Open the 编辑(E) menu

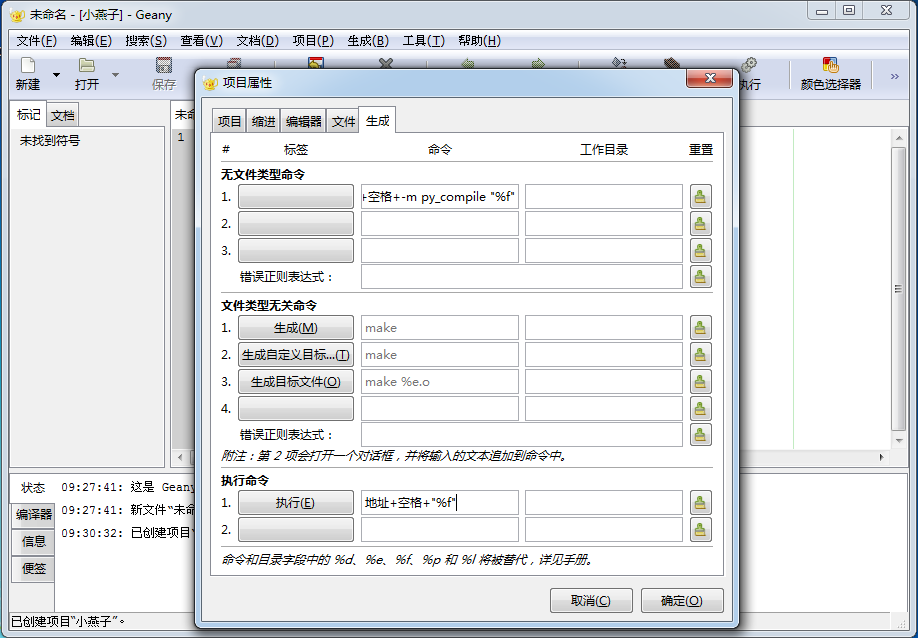91,40
